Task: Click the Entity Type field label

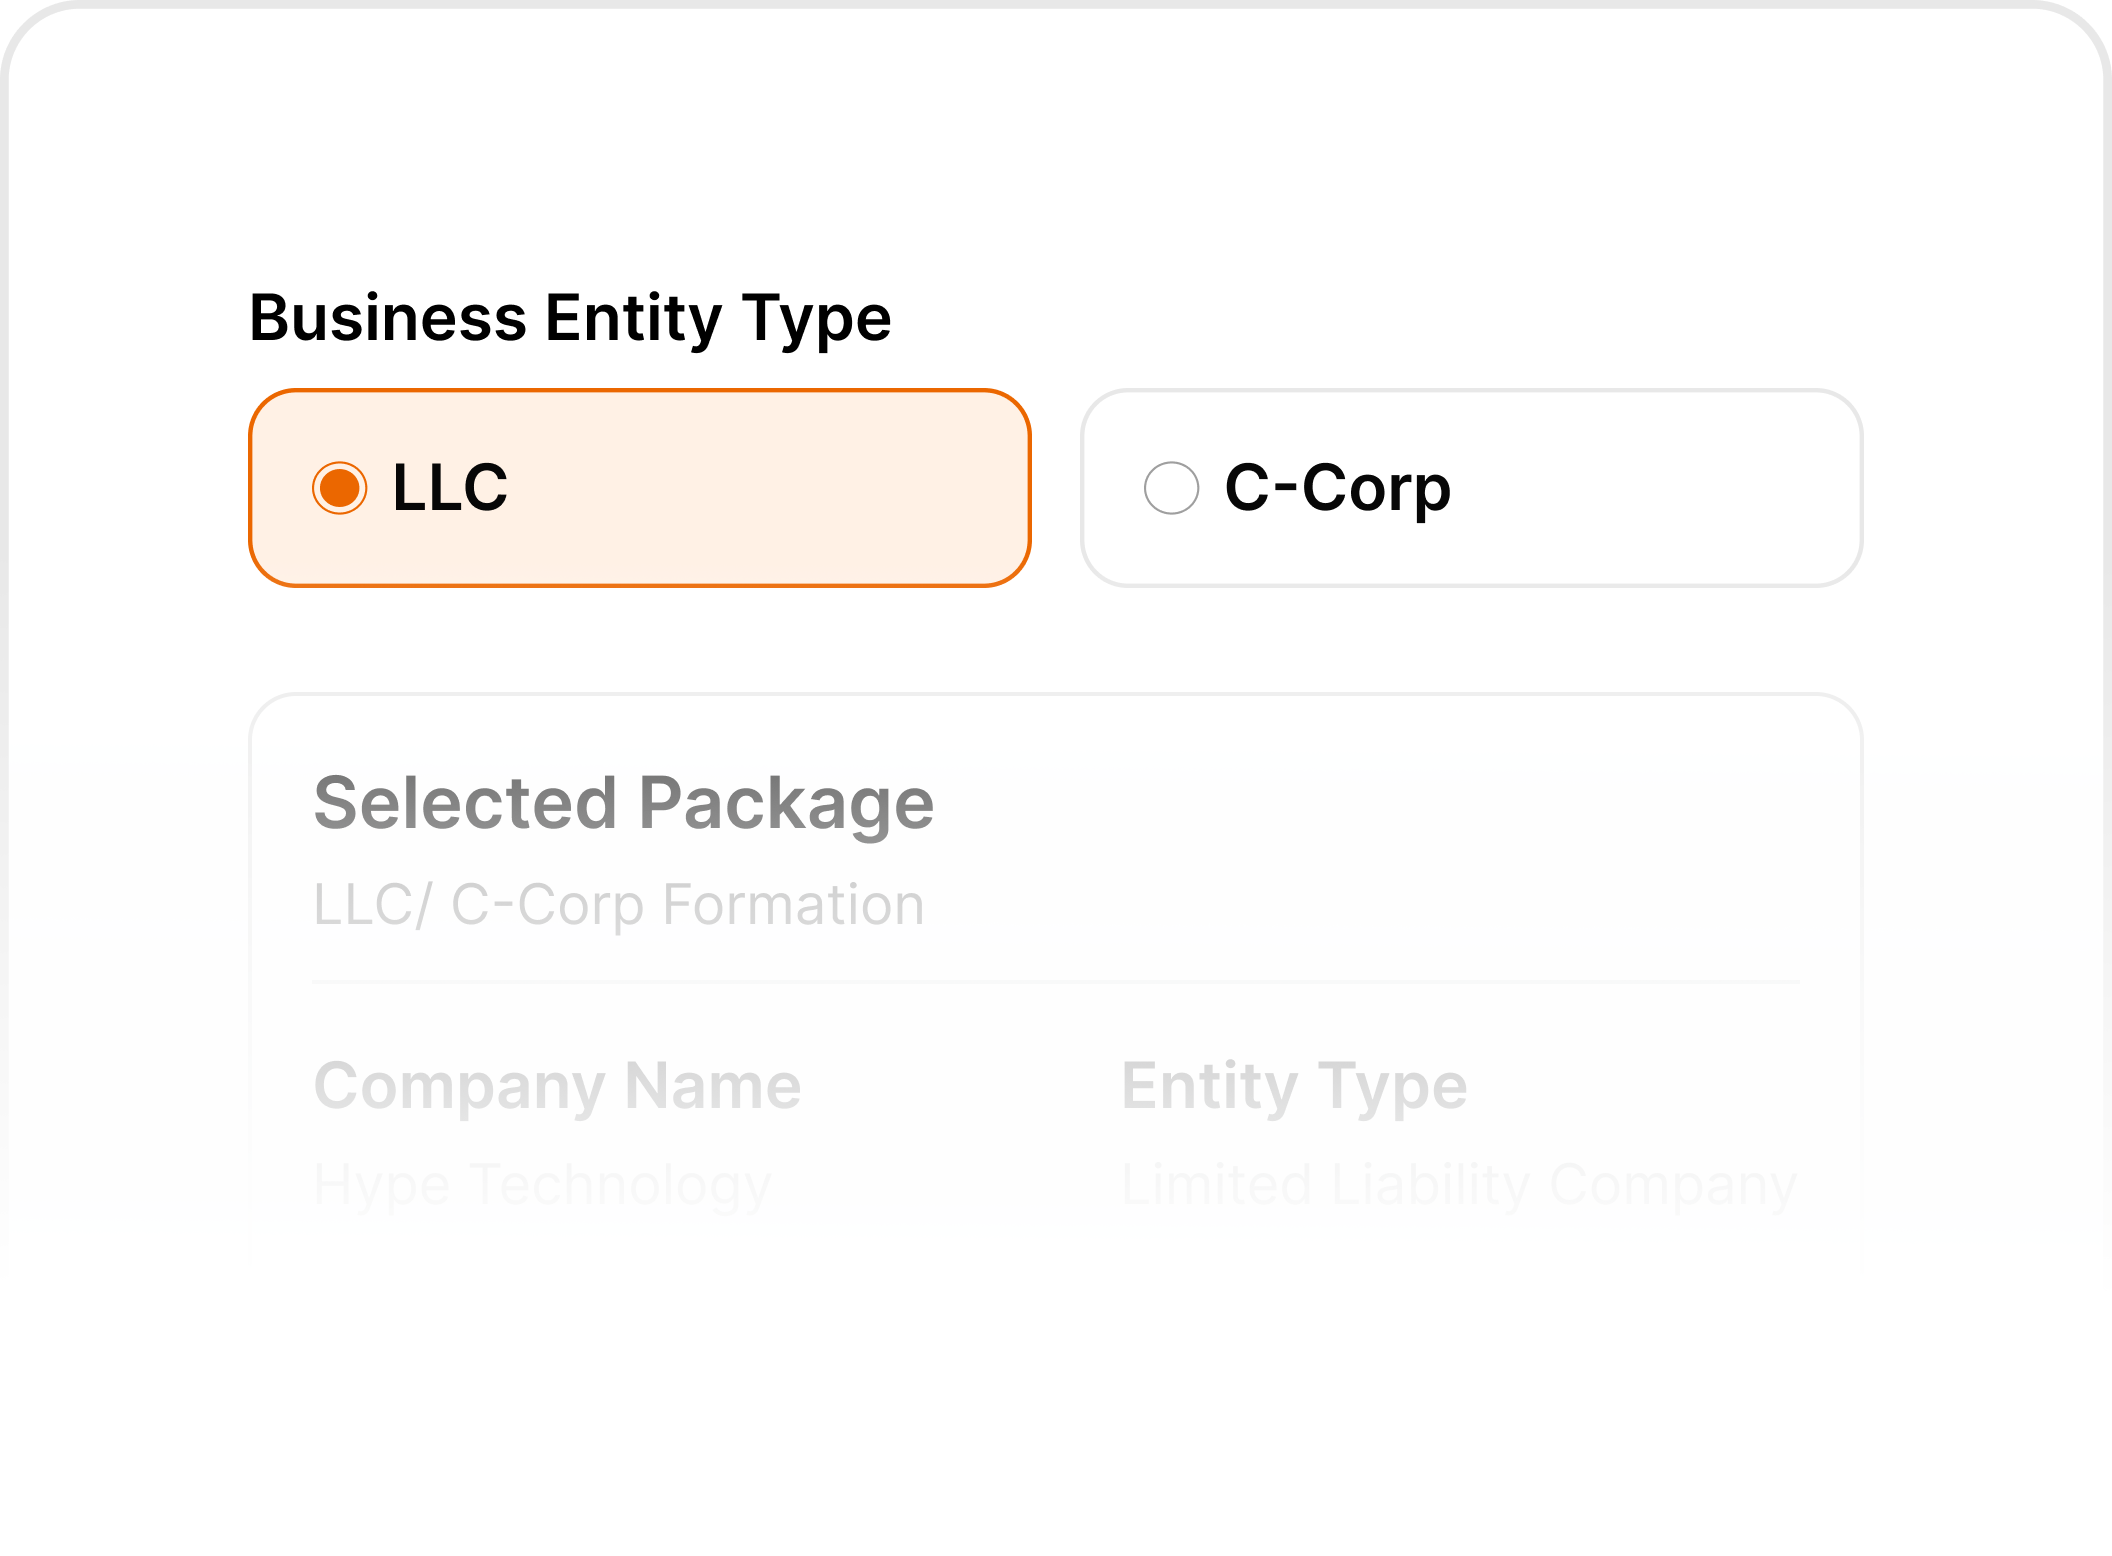Action: (1294, 1087)
